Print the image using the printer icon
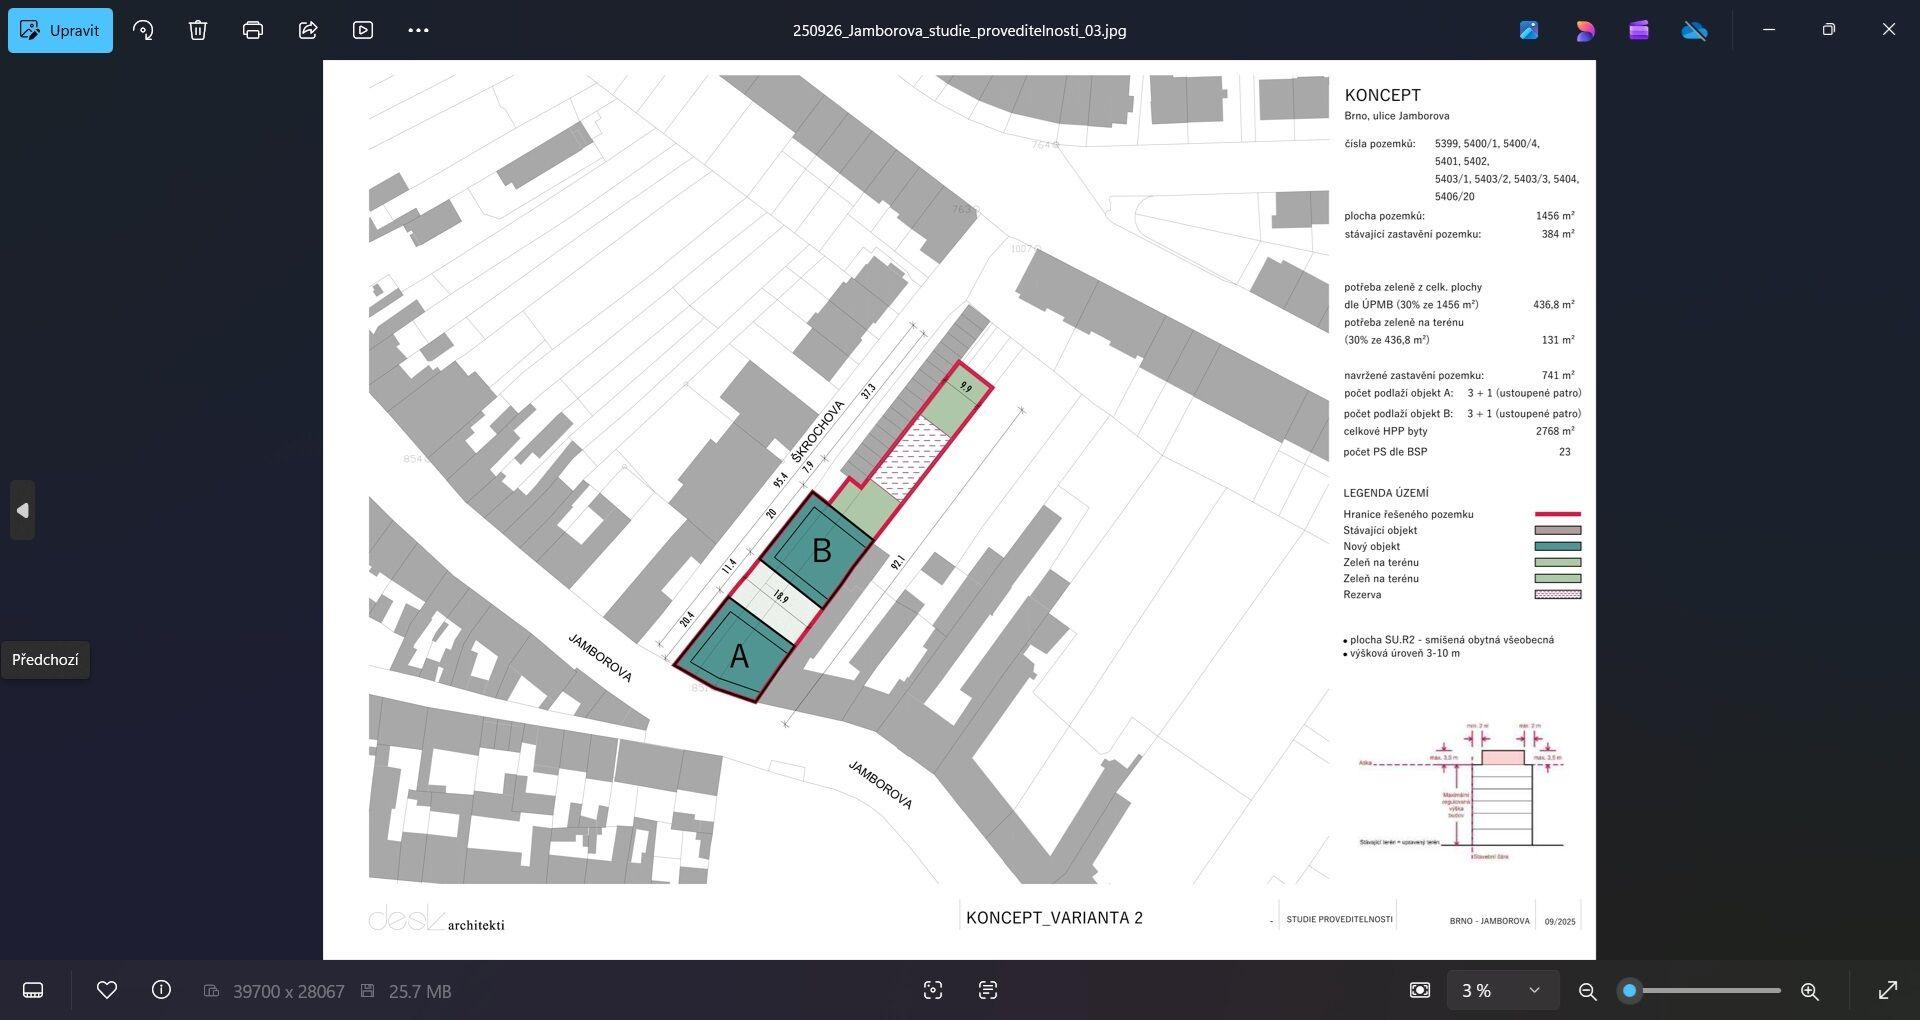Viewport: 1920px width, 1020px height. pos(253,30)
